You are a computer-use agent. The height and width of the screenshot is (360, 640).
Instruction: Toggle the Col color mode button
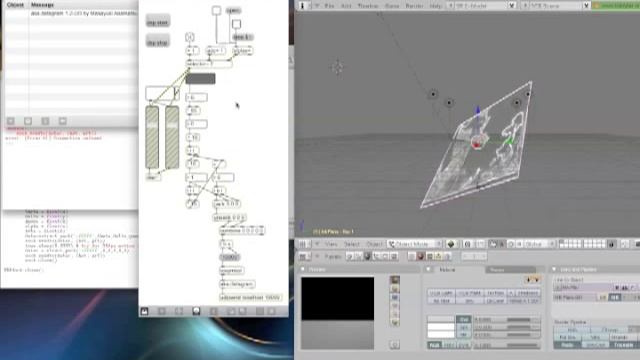463,319
